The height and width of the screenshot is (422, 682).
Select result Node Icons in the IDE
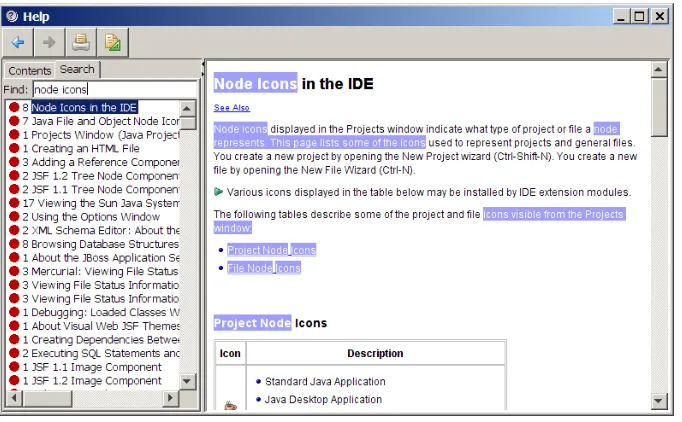[x=84, y=107]
